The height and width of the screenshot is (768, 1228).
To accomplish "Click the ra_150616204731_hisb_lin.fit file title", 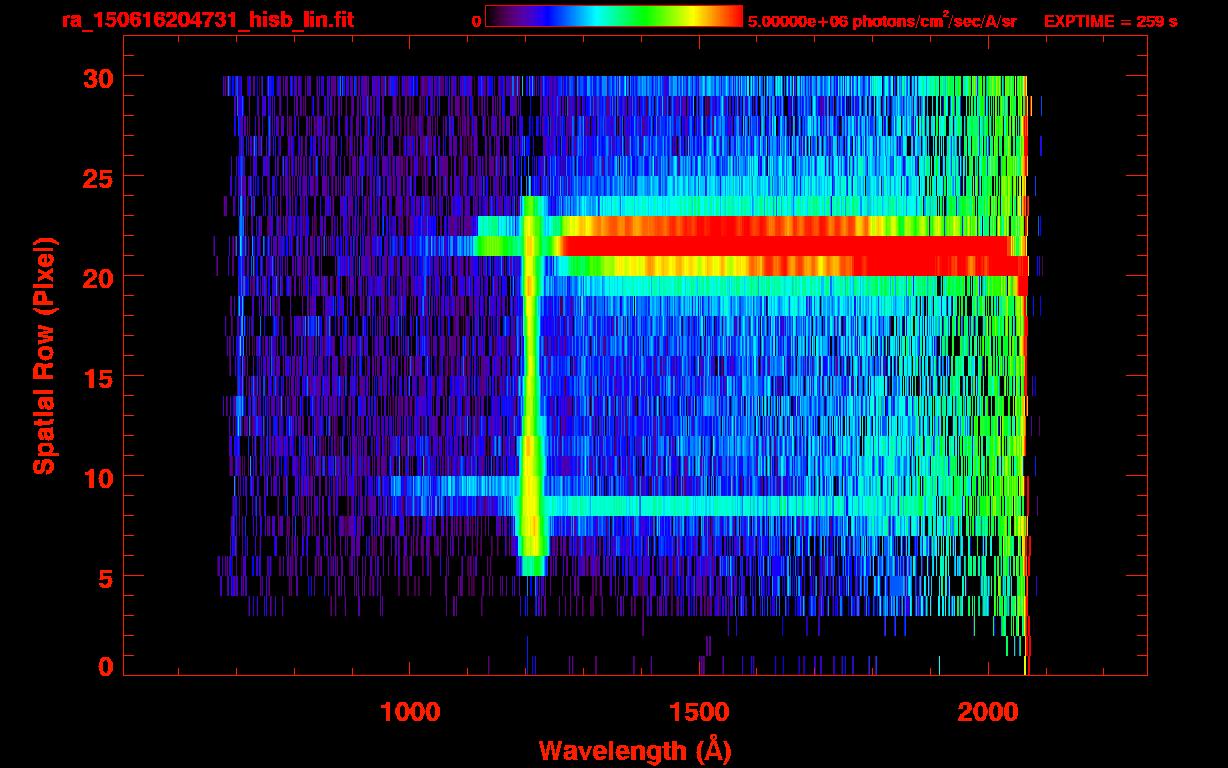I will pyautogui.click(x=207, y=21).
